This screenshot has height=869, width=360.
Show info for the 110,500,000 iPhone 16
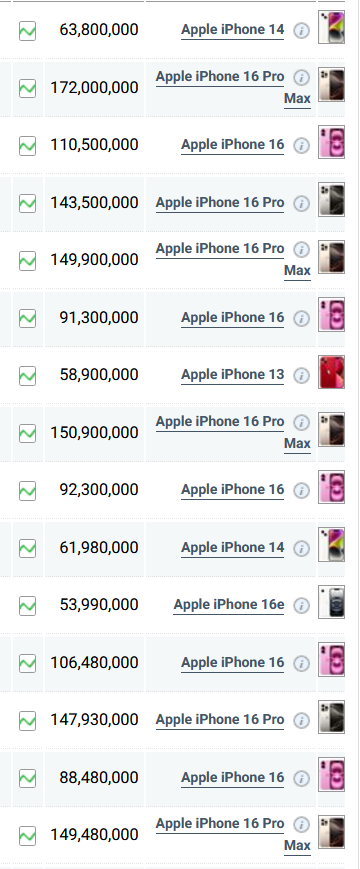(x=301, y=146)
